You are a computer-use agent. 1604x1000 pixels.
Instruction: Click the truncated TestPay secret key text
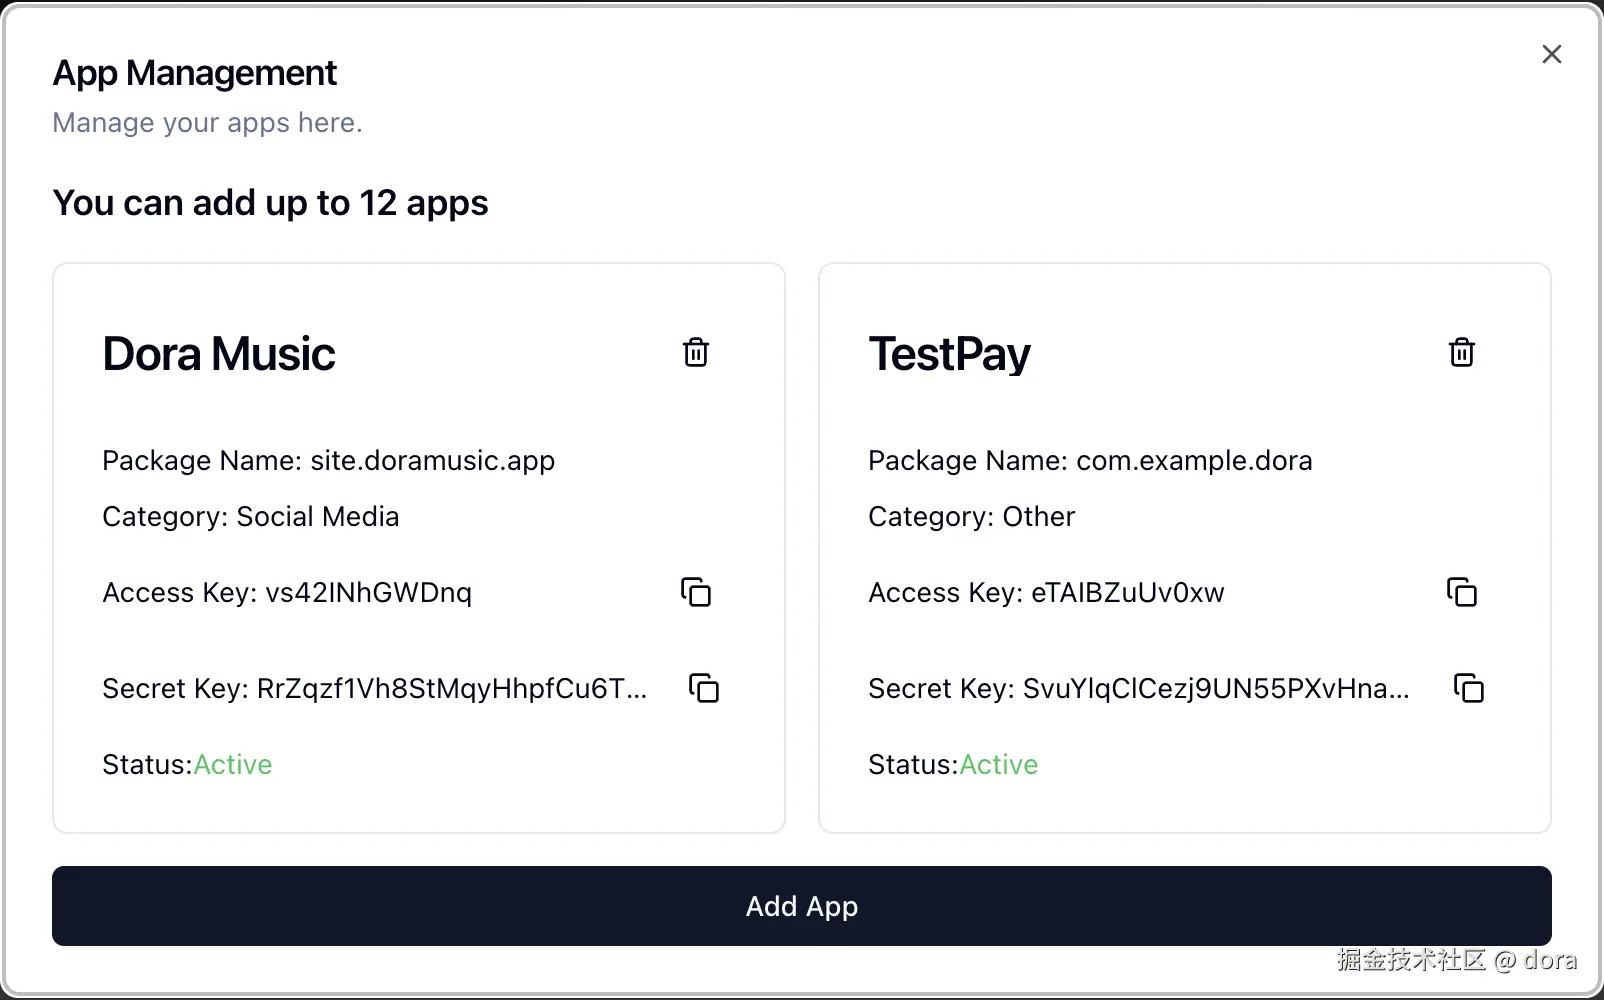[x=1215, y=689]
